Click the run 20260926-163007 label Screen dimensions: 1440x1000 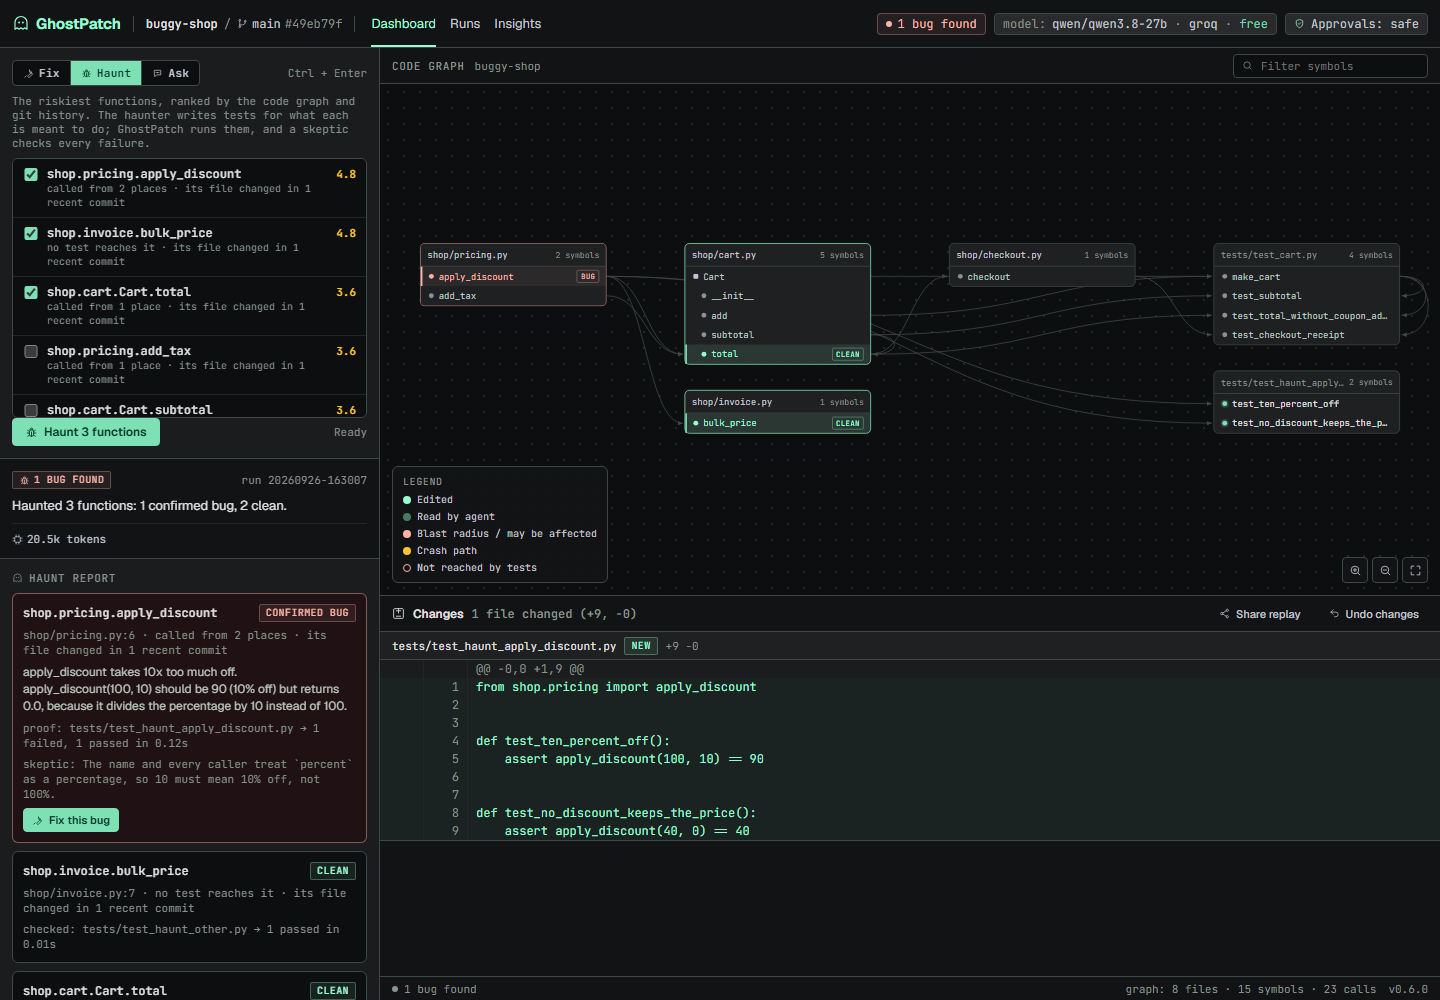(x=304, y=480)
